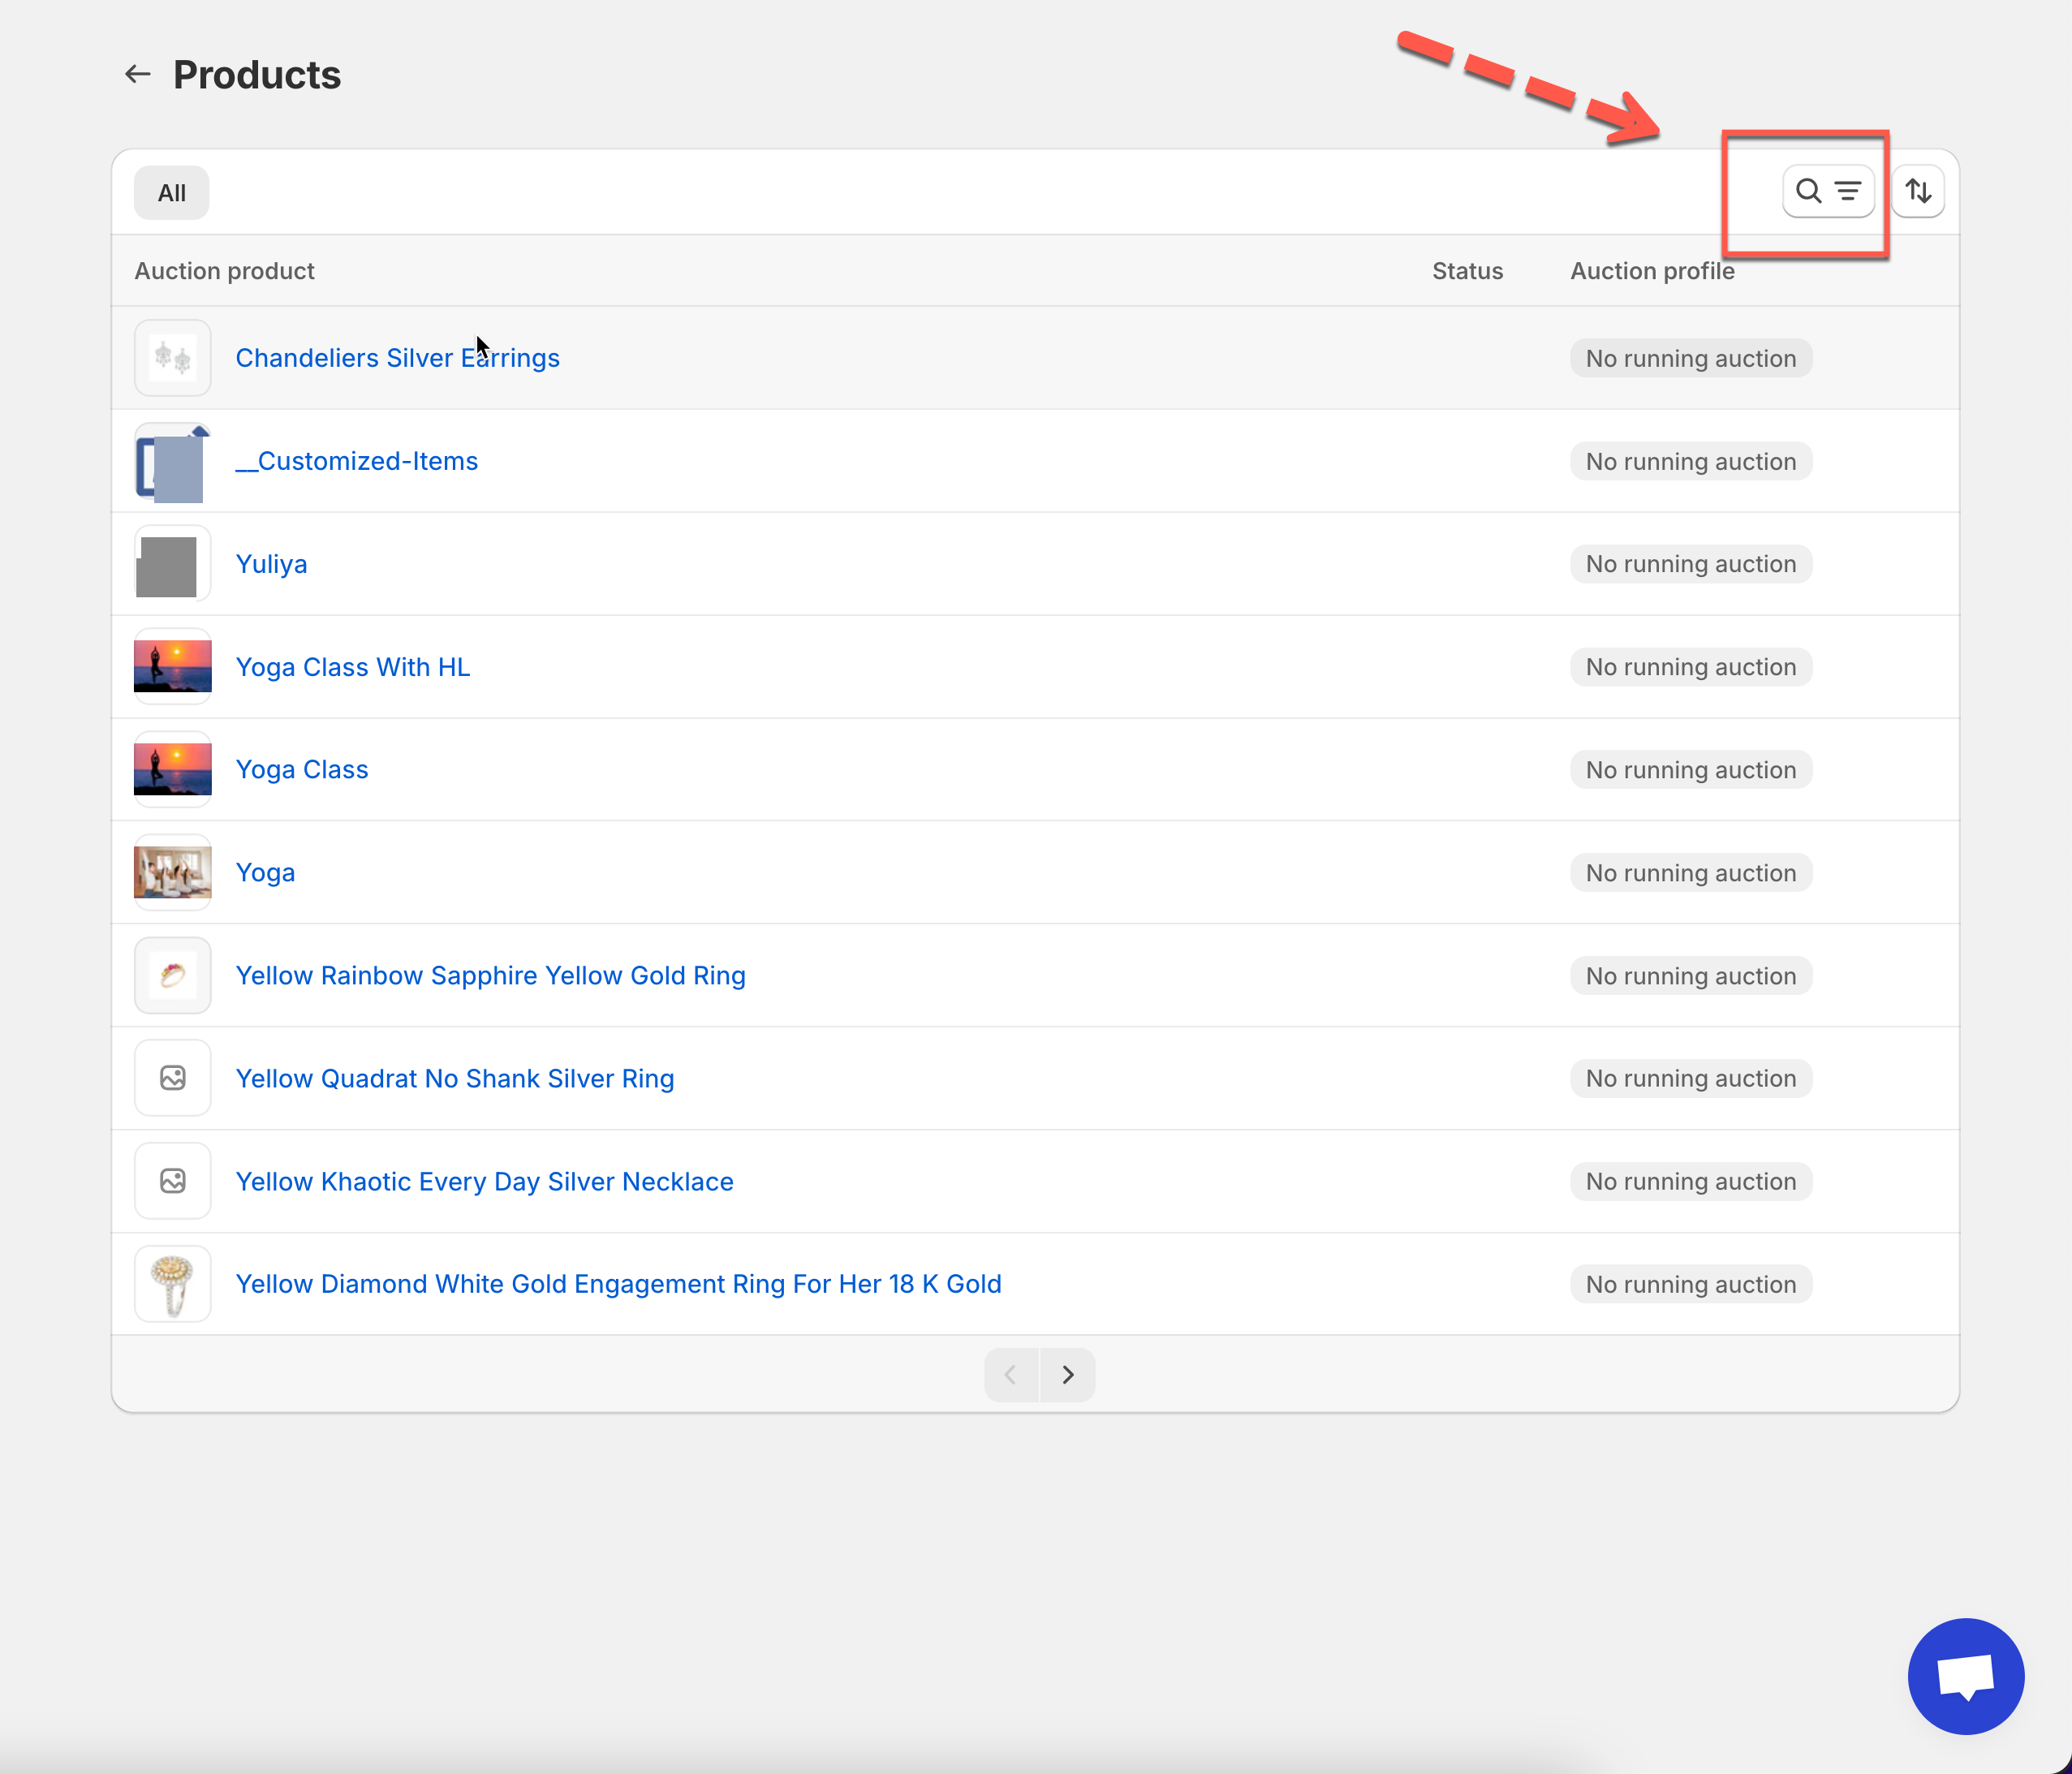
Task: Click Yellow Rainbow Sapphire ring thumbnail
Action: [x=173, y=975]
